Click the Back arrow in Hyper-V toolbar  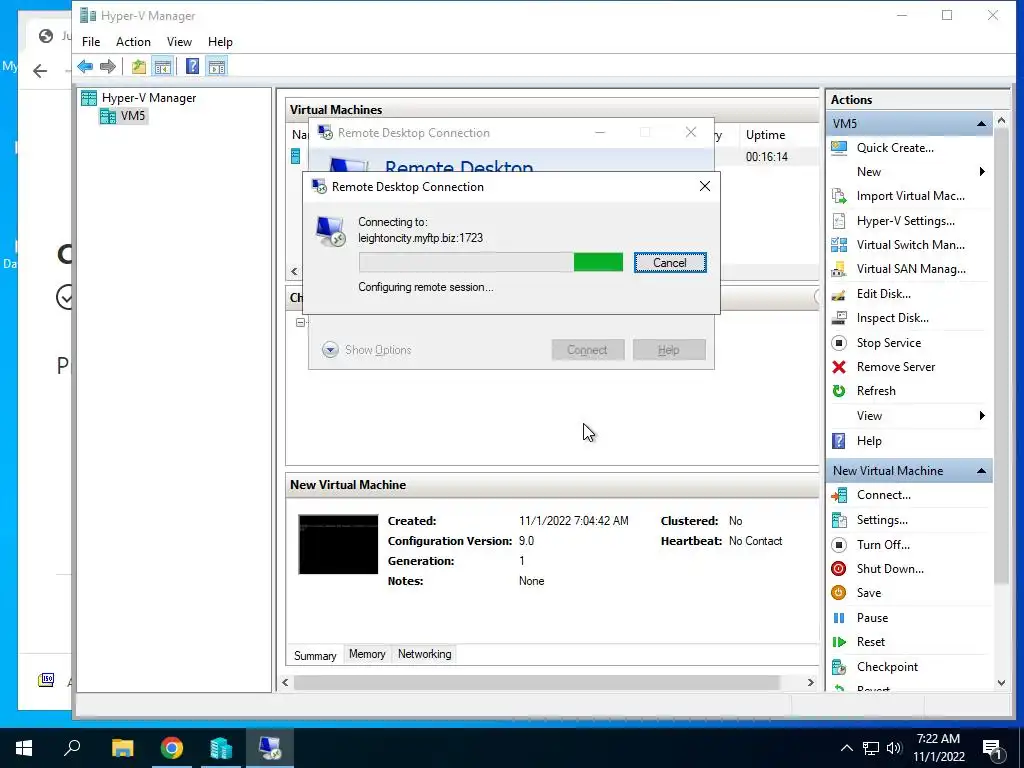coord(85,66)
